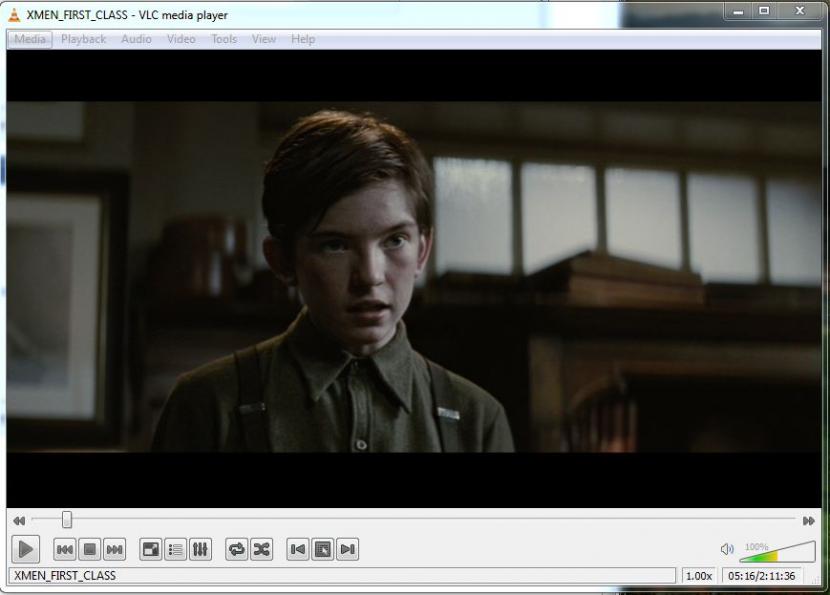Toggle random shuffle playback
This screenshot has width=830, height=595.
click(x=261, y=549)
